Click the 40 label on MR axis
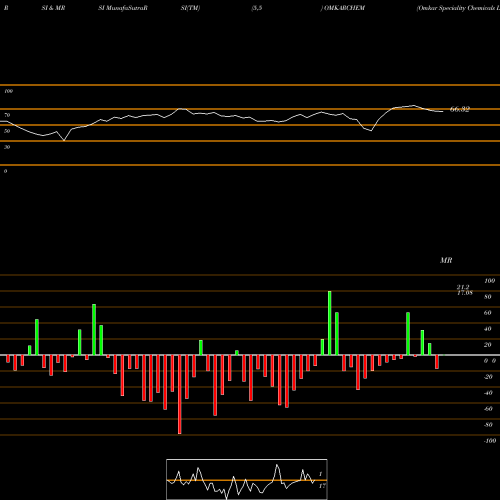Screen dimensions: 500x500 pyautogui.click(x=488, y=329)
